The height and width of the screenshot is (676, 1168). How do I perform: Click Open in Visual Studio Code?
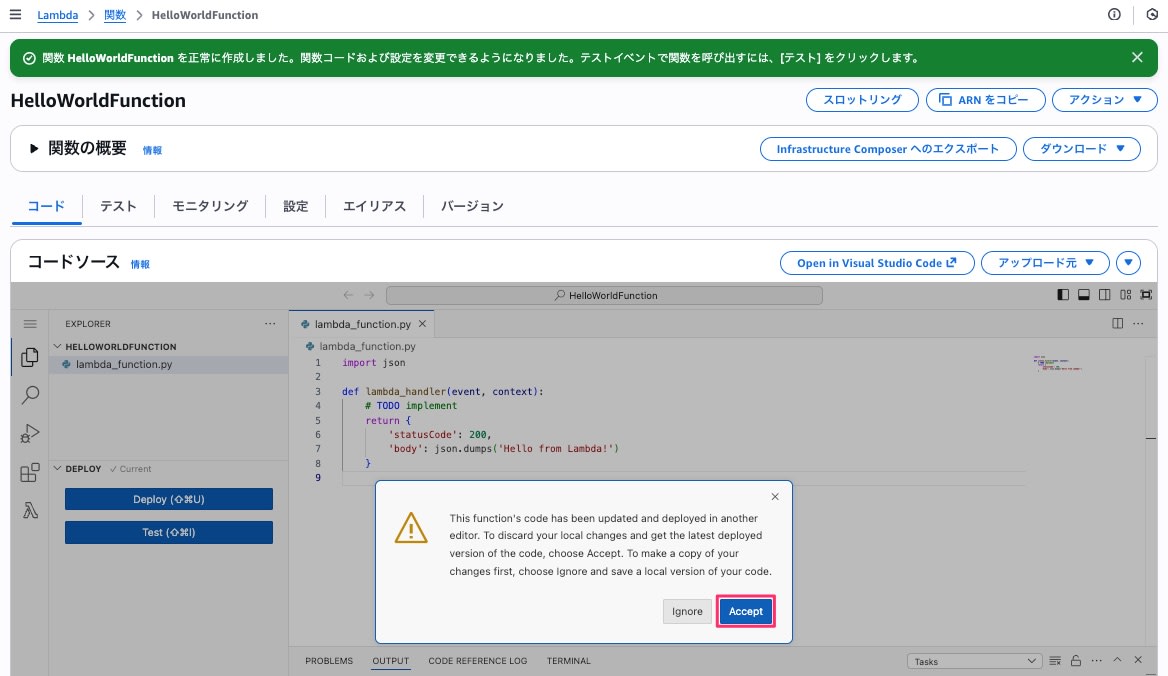[877, 263]
